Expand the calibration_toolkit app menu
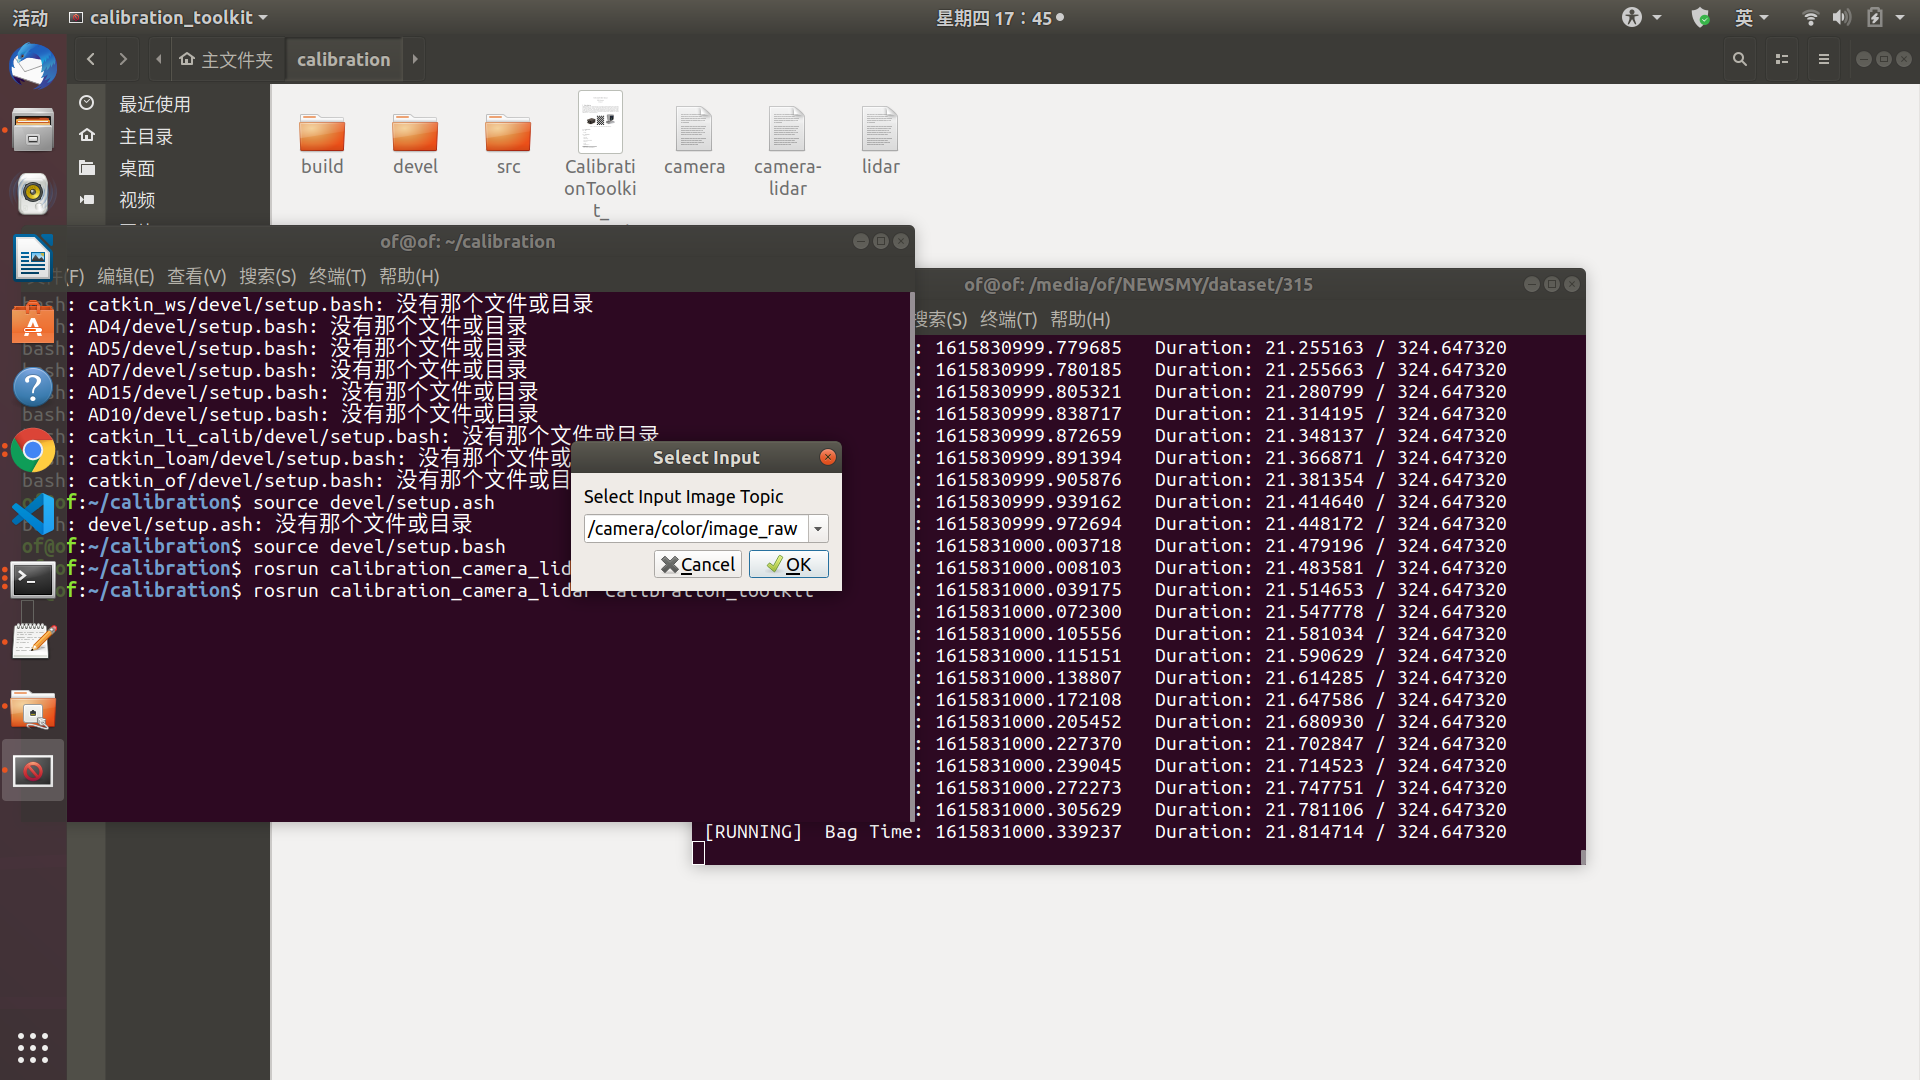Viewport: 1920px width, 1080px height. click(x=168, y=17)
